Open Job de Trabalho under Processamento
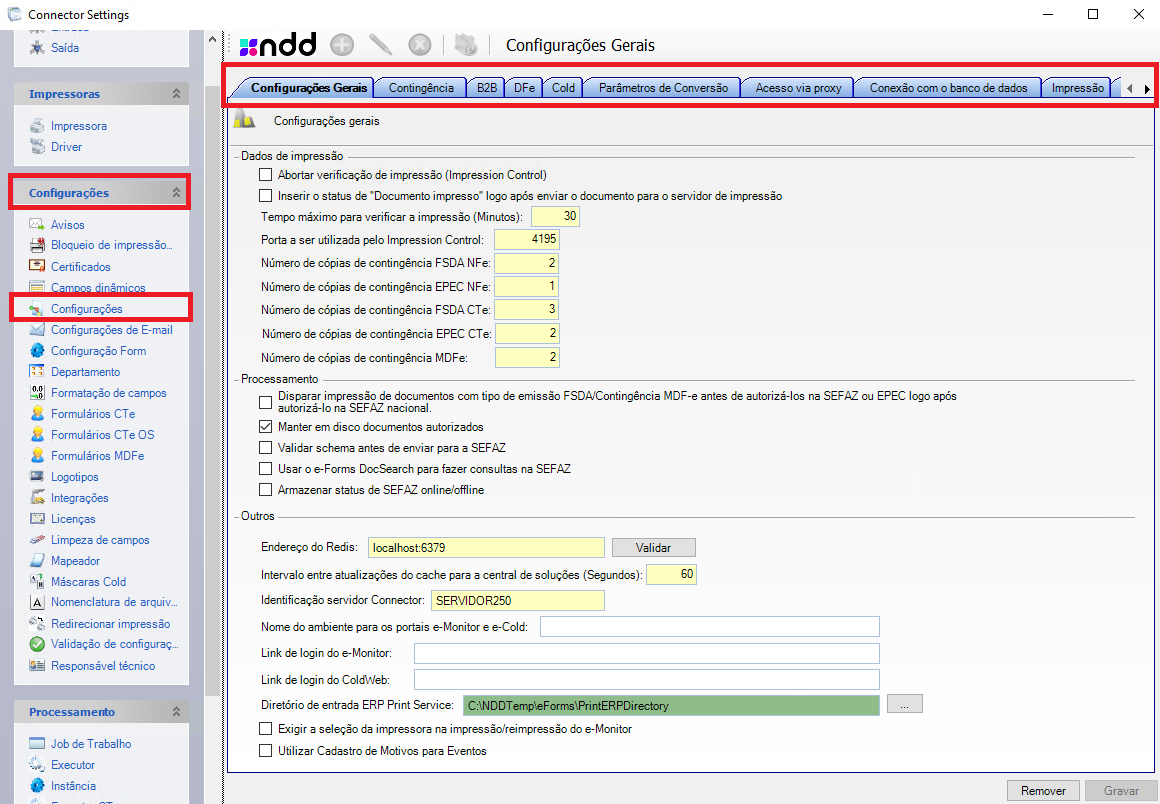The height and width of the screenshot is (804, 1160). 90,744
